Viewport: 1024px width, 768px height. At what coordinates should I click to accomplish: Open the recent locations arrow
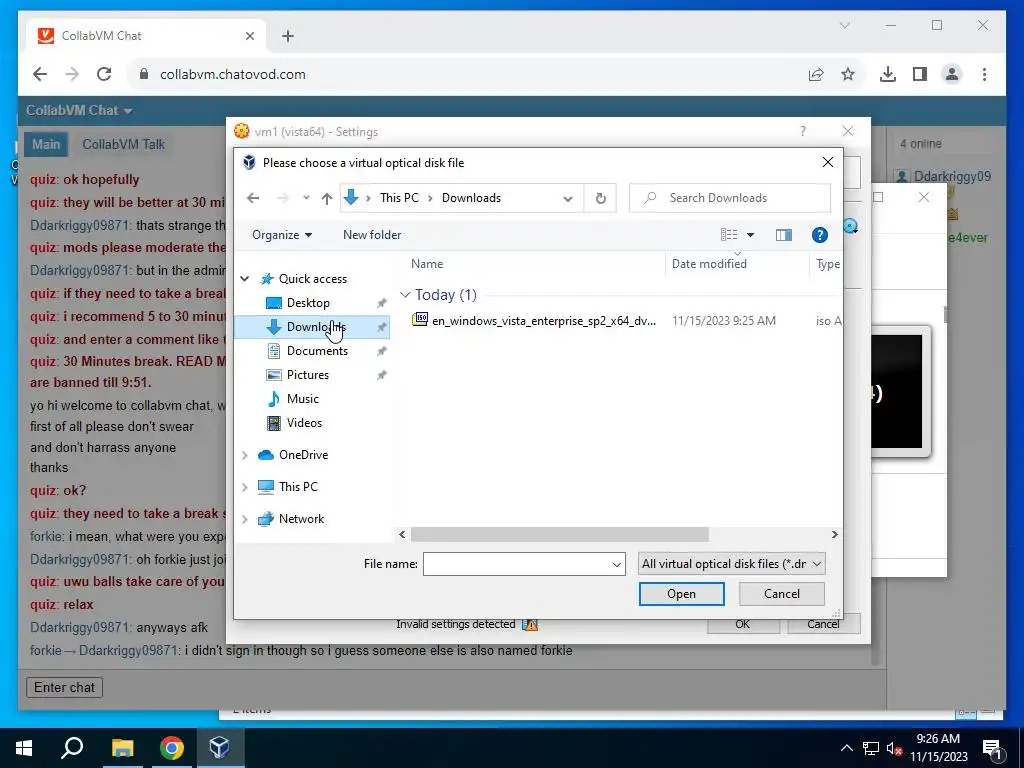(x=306, y=198)
